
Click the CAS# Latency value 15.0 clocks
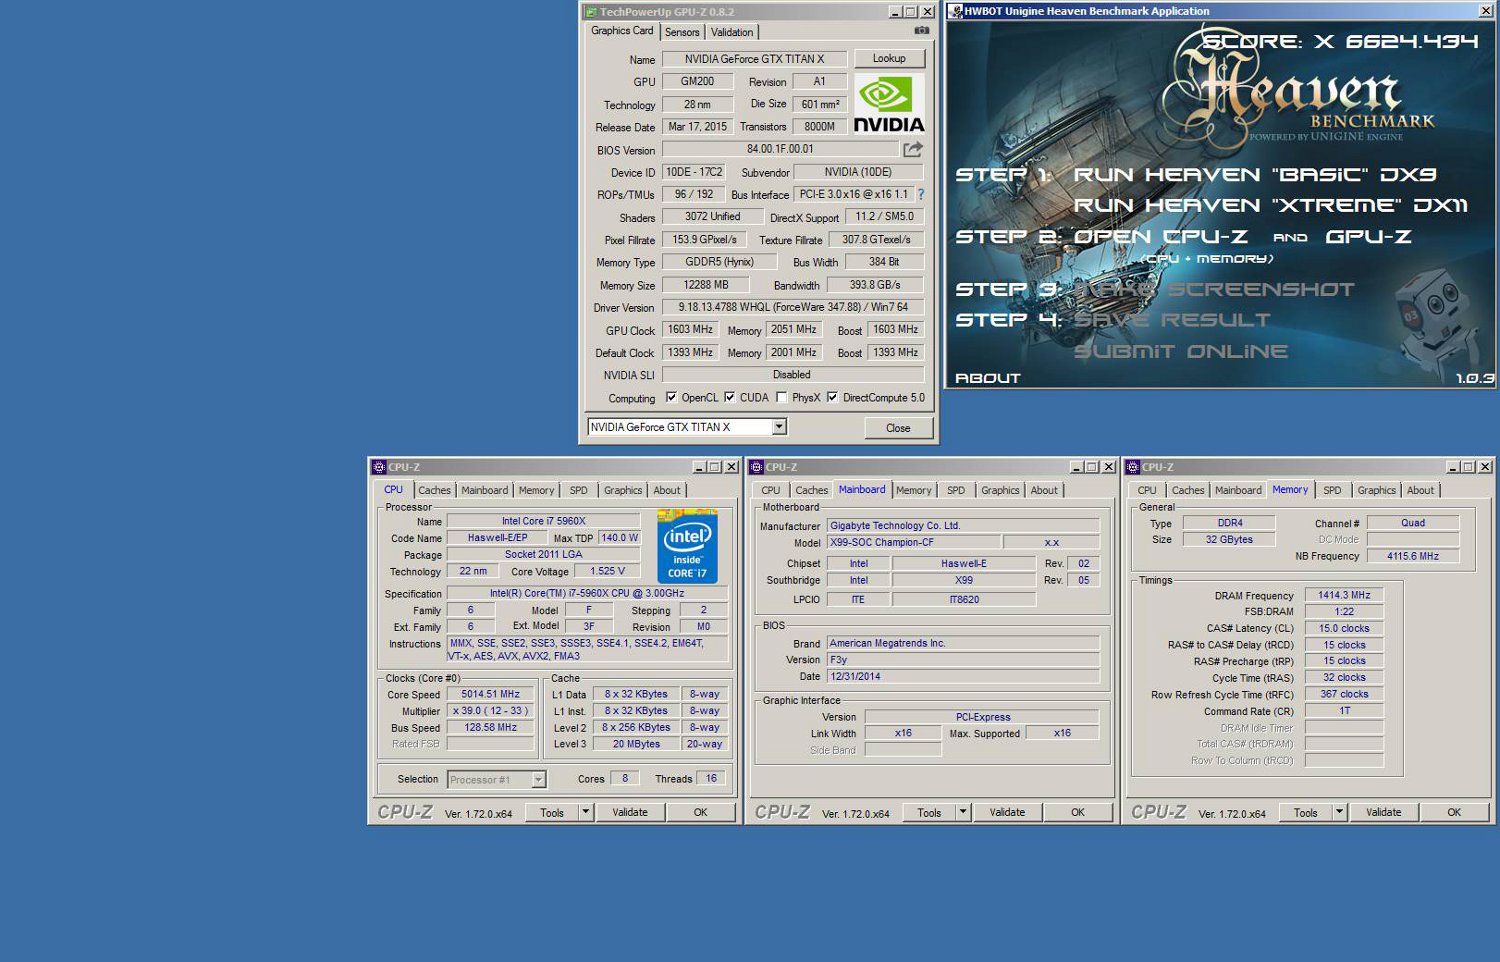coord(1344,628)
